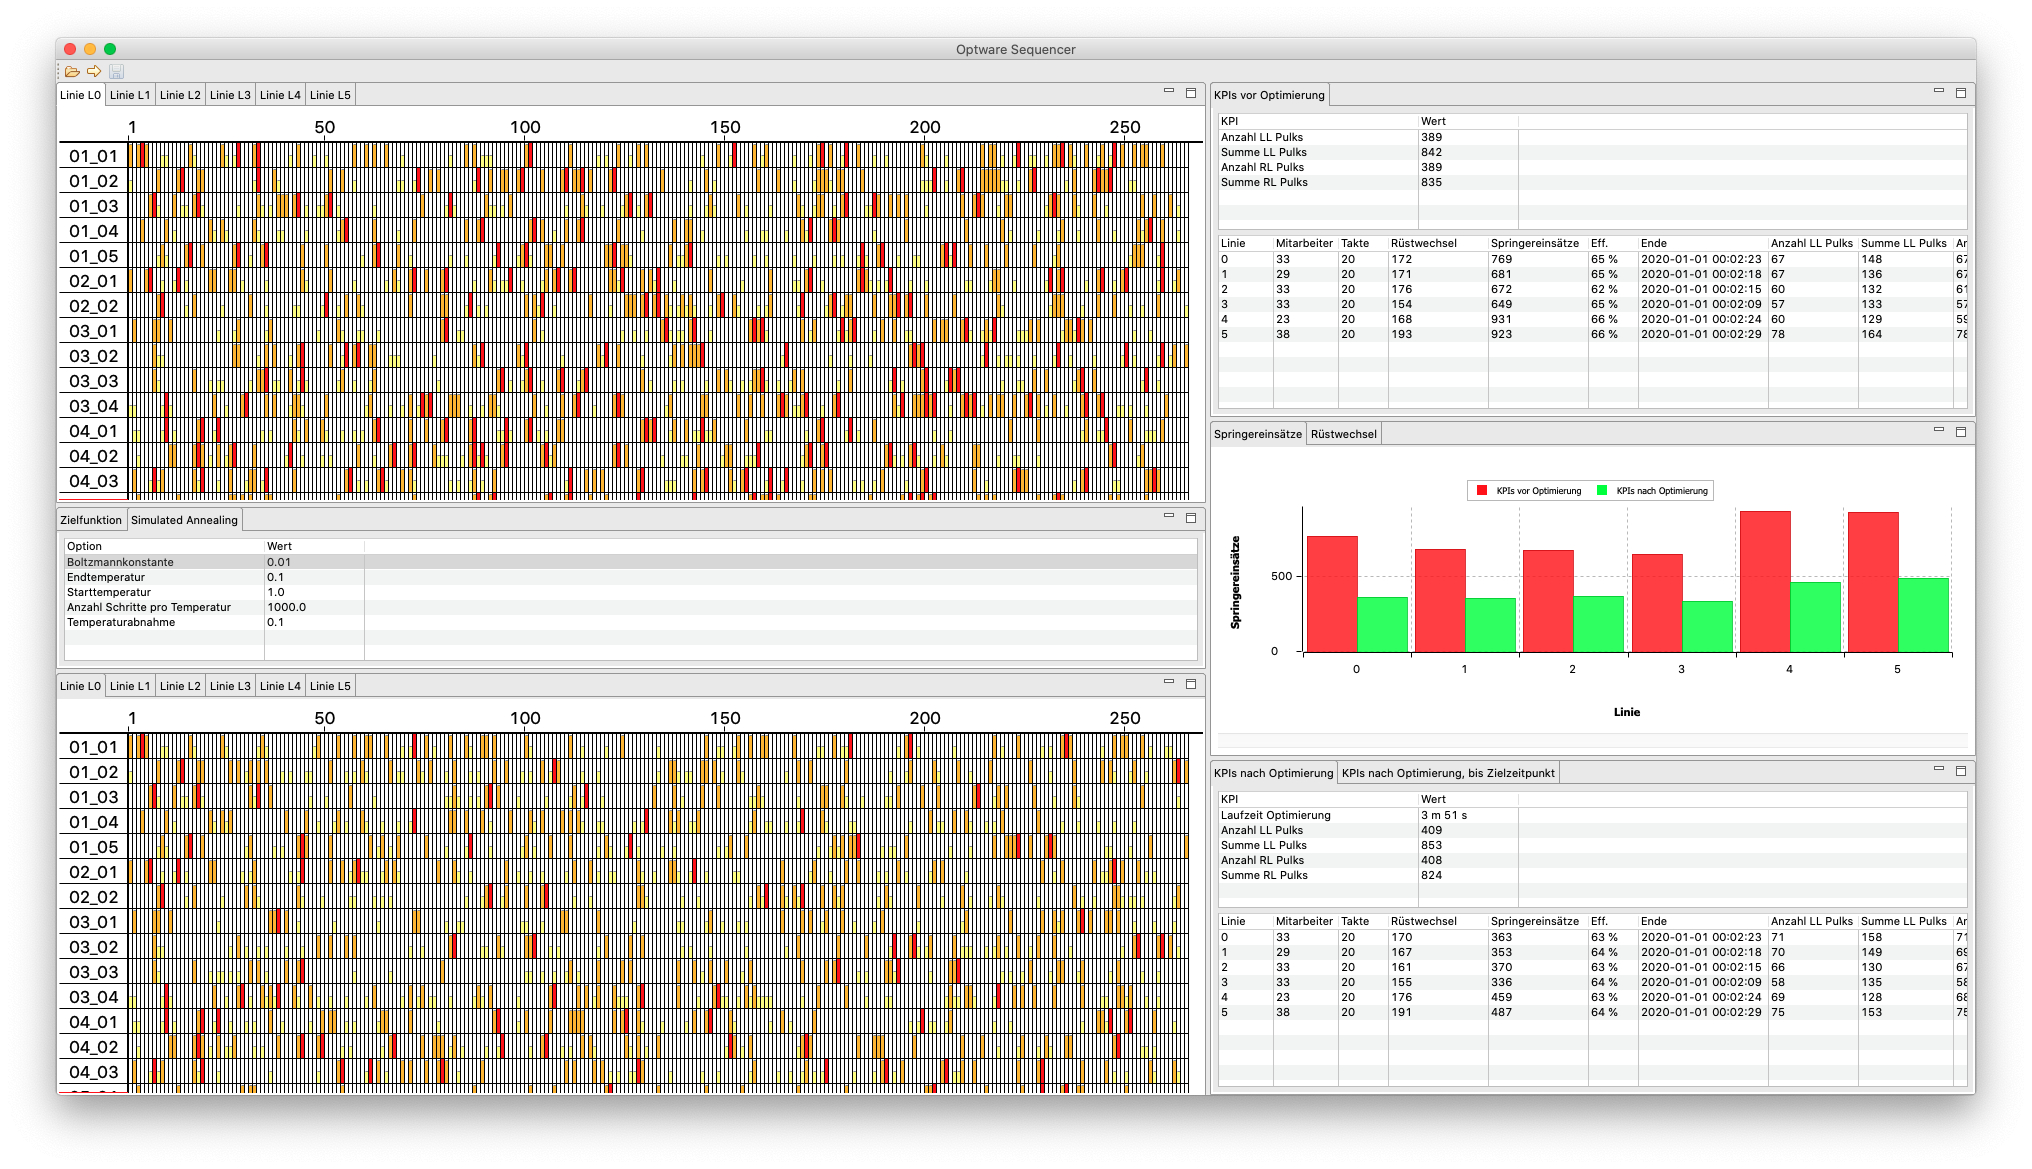Maximize the KPIs nach Optimierung panel

[x=1961, y=771]
